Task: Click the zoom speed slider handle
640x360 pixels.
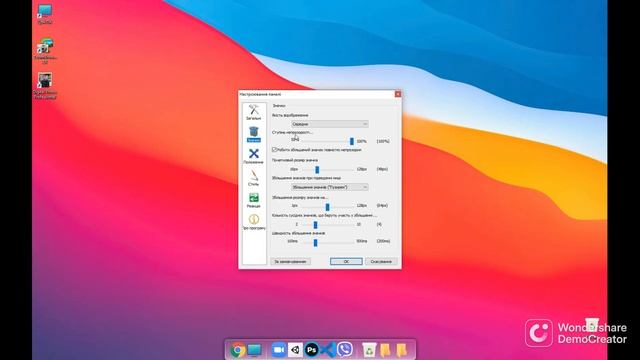Action: pos(315,242)
